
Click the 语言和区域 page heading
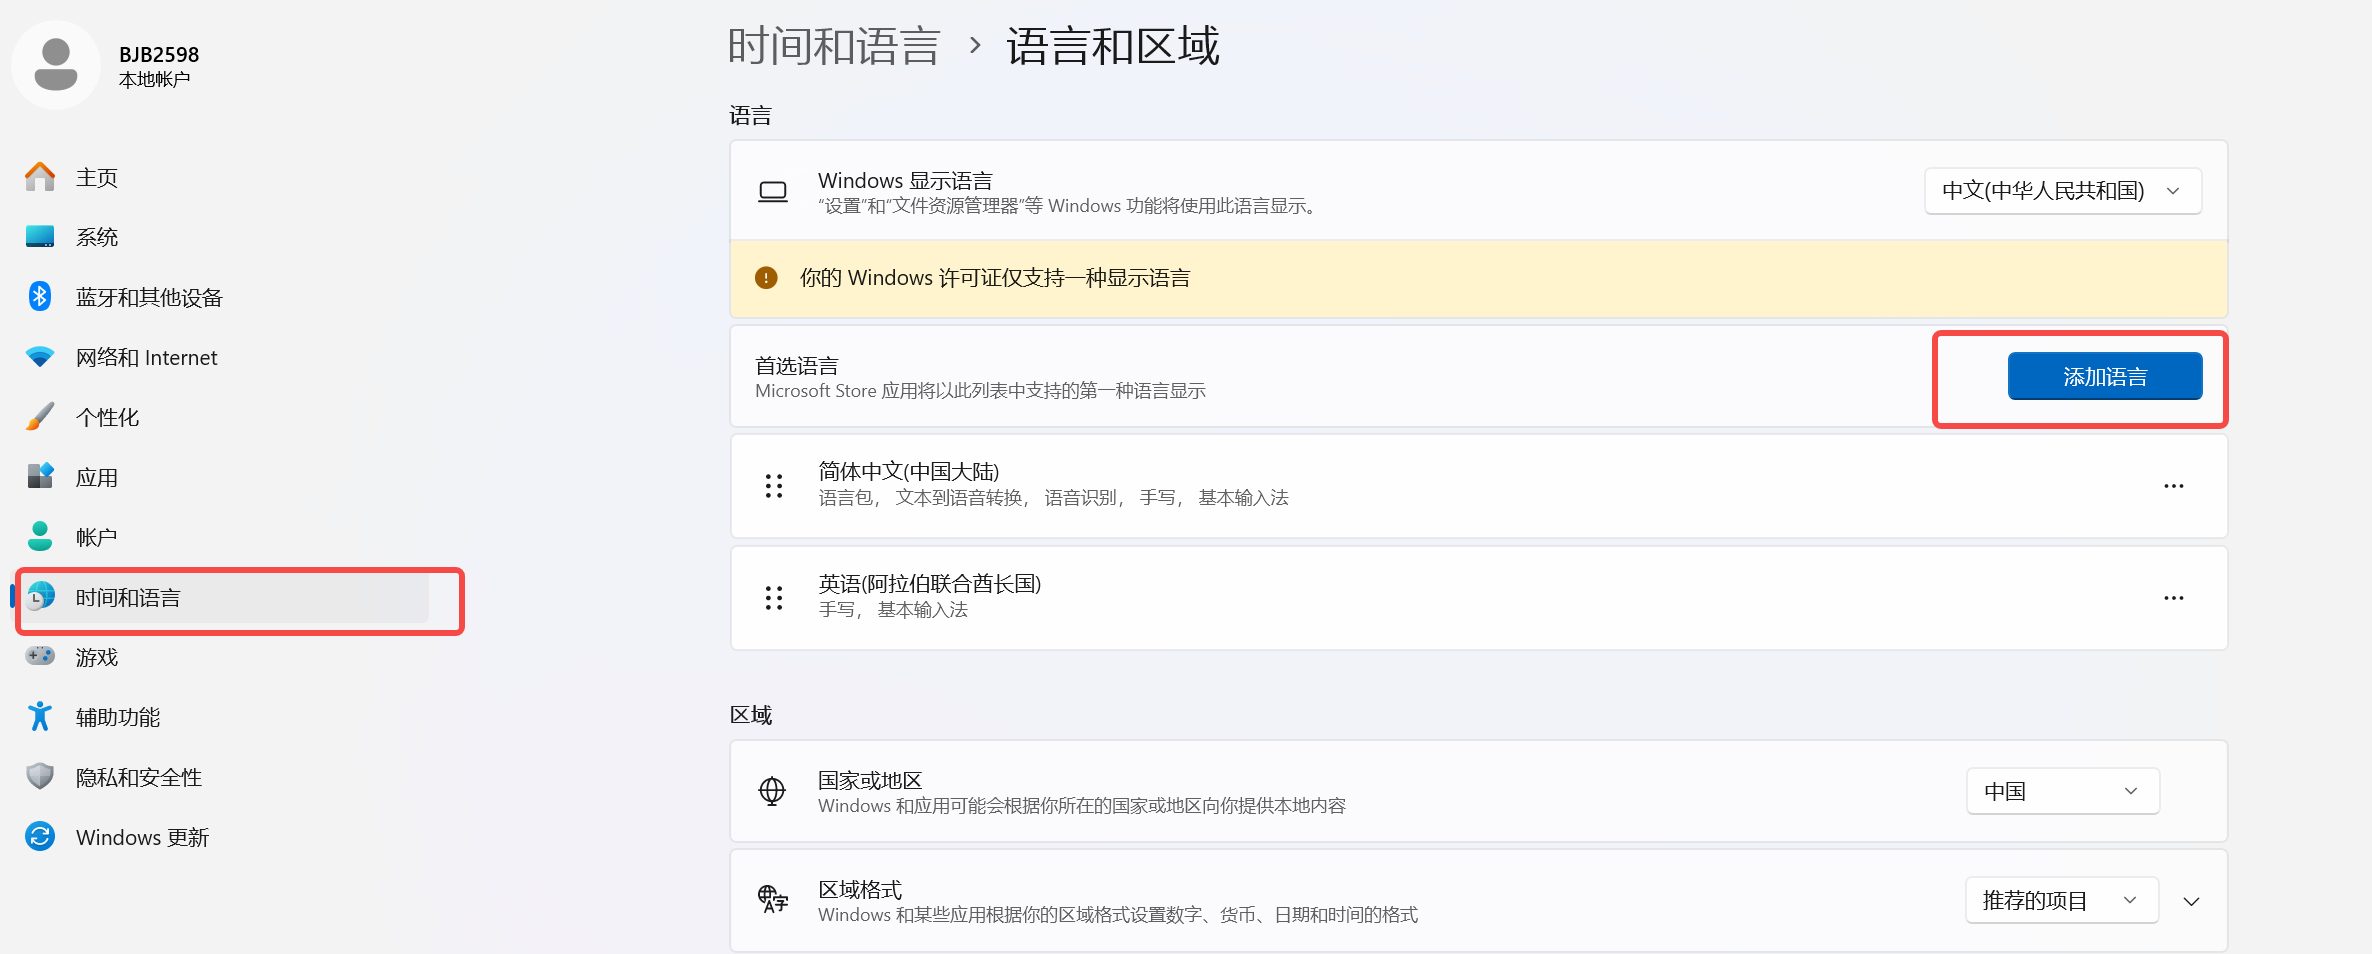pyautogui.click(x=1113, y=46)
